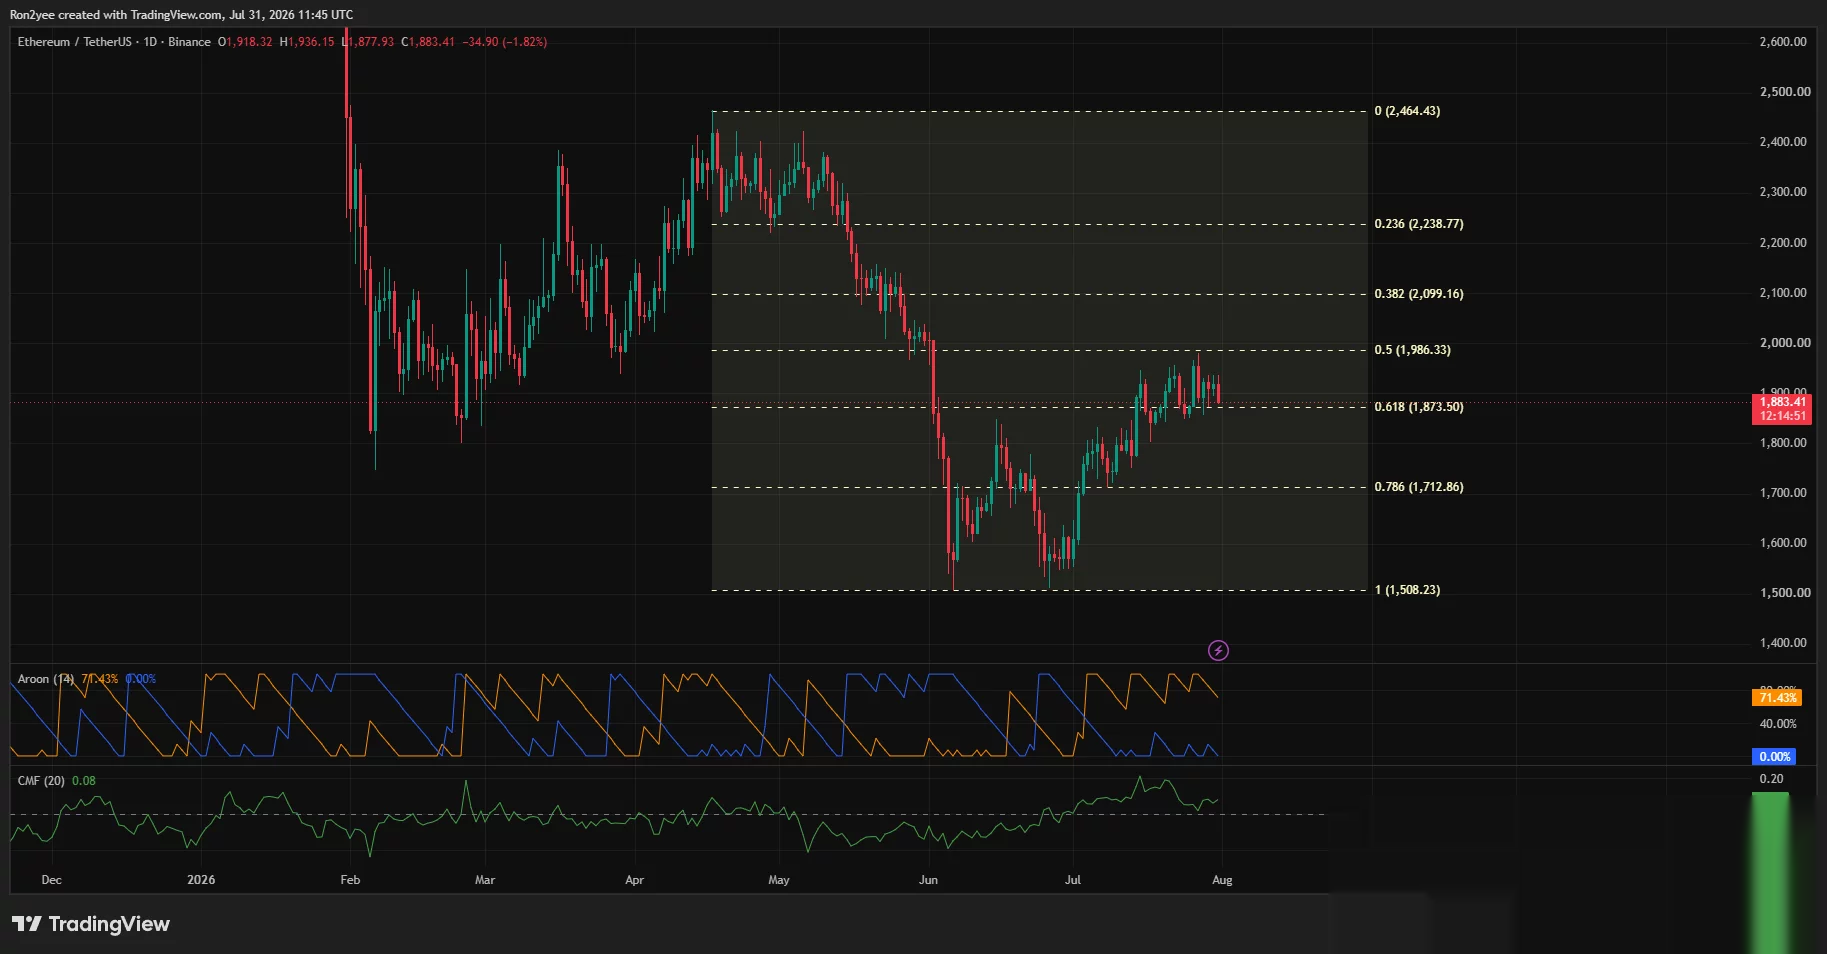Click the May label on the time axis
This screenshot has height=954, width=1827.
coord(779,880)
